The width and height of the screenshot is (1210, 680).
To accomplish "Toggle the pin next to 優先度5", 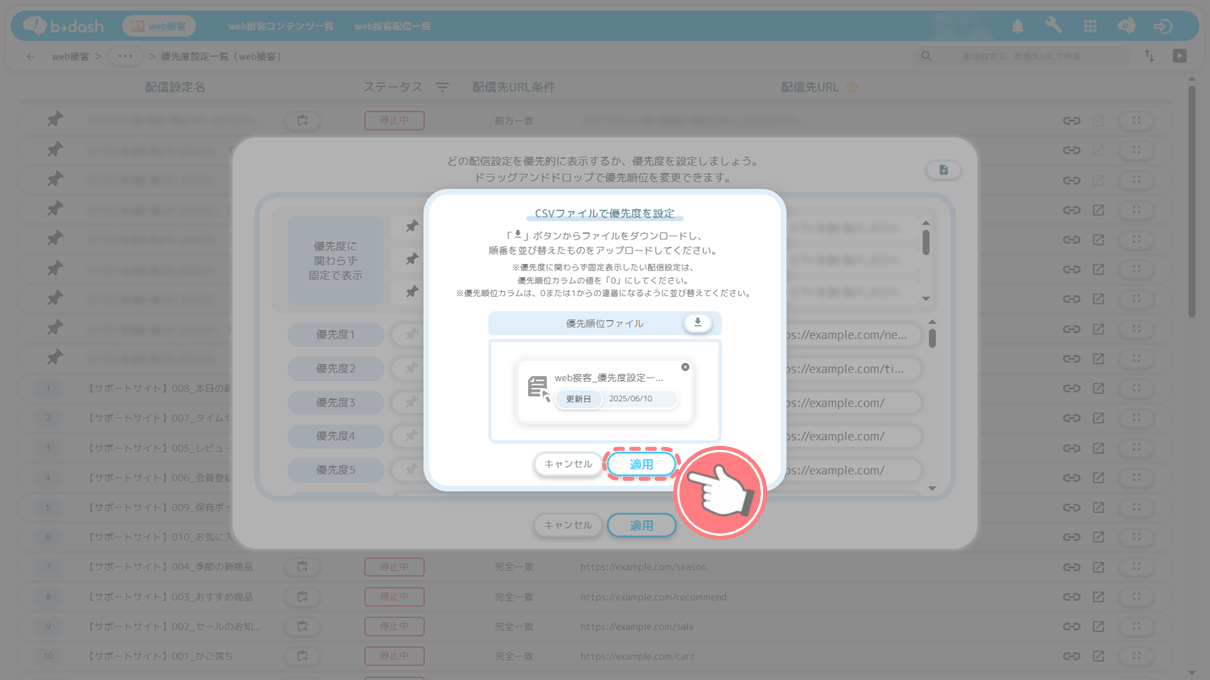I will coord(411,470).
